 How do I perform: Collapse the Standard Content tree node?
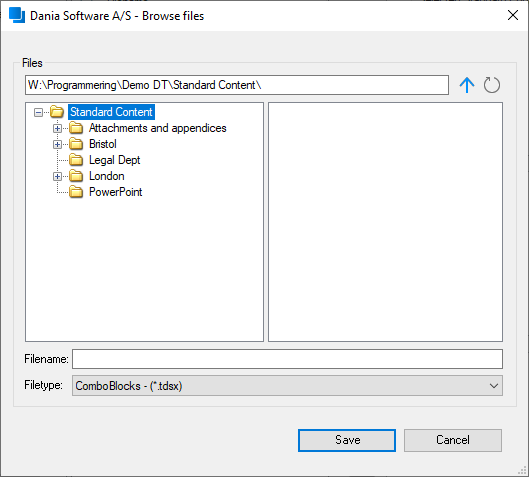pyautogui.click(x=38, y=112)
